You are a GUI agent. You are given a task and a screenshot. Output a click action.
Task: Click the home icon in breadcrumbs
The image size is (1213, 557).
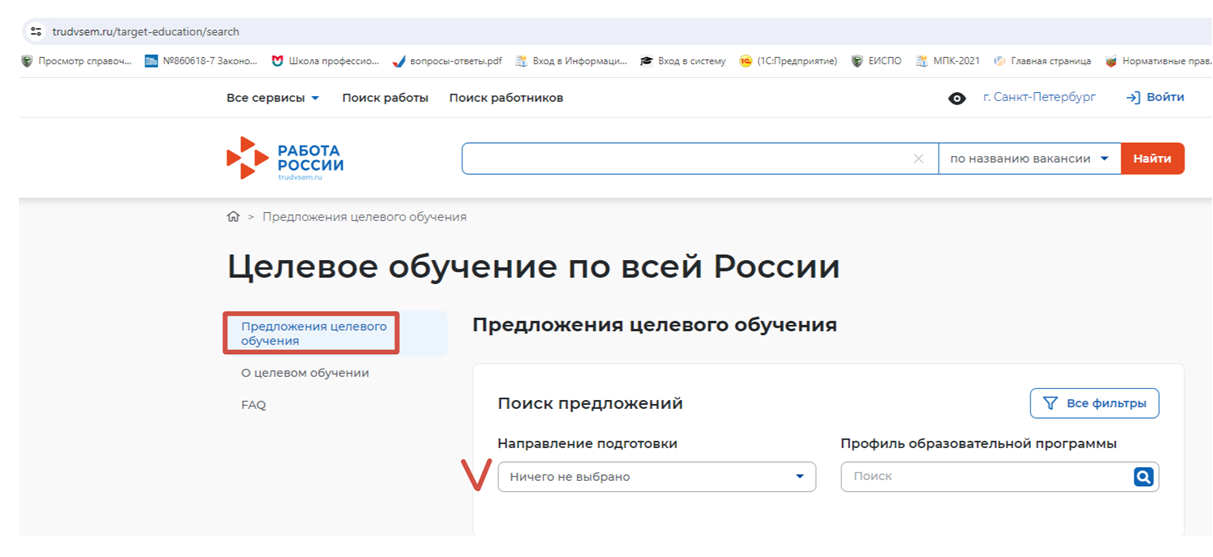pos(233,217)
